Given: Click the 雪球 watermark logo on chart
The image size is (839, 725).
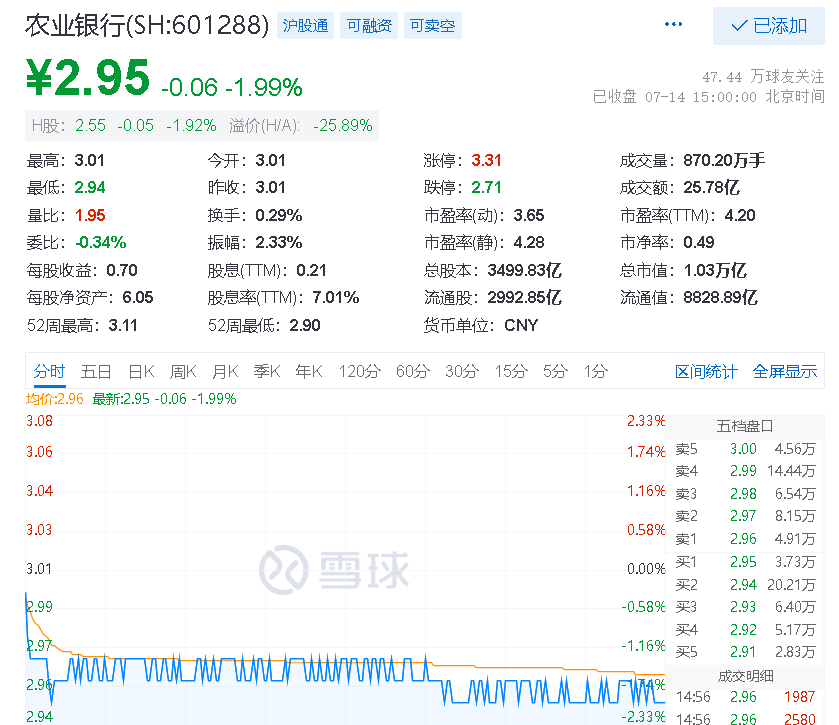Looking at the screenshot, I should [334, 570].
